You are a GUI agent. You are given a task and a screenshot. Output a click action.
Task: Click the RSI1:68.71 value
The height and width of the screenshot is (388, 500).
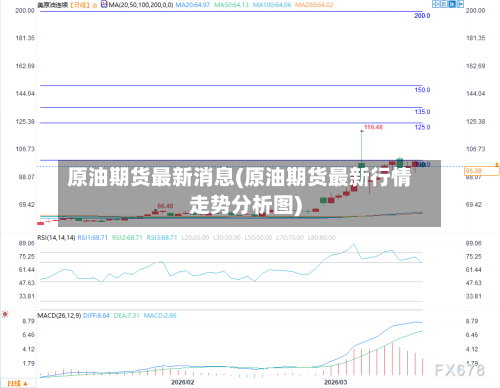(93, 238)
